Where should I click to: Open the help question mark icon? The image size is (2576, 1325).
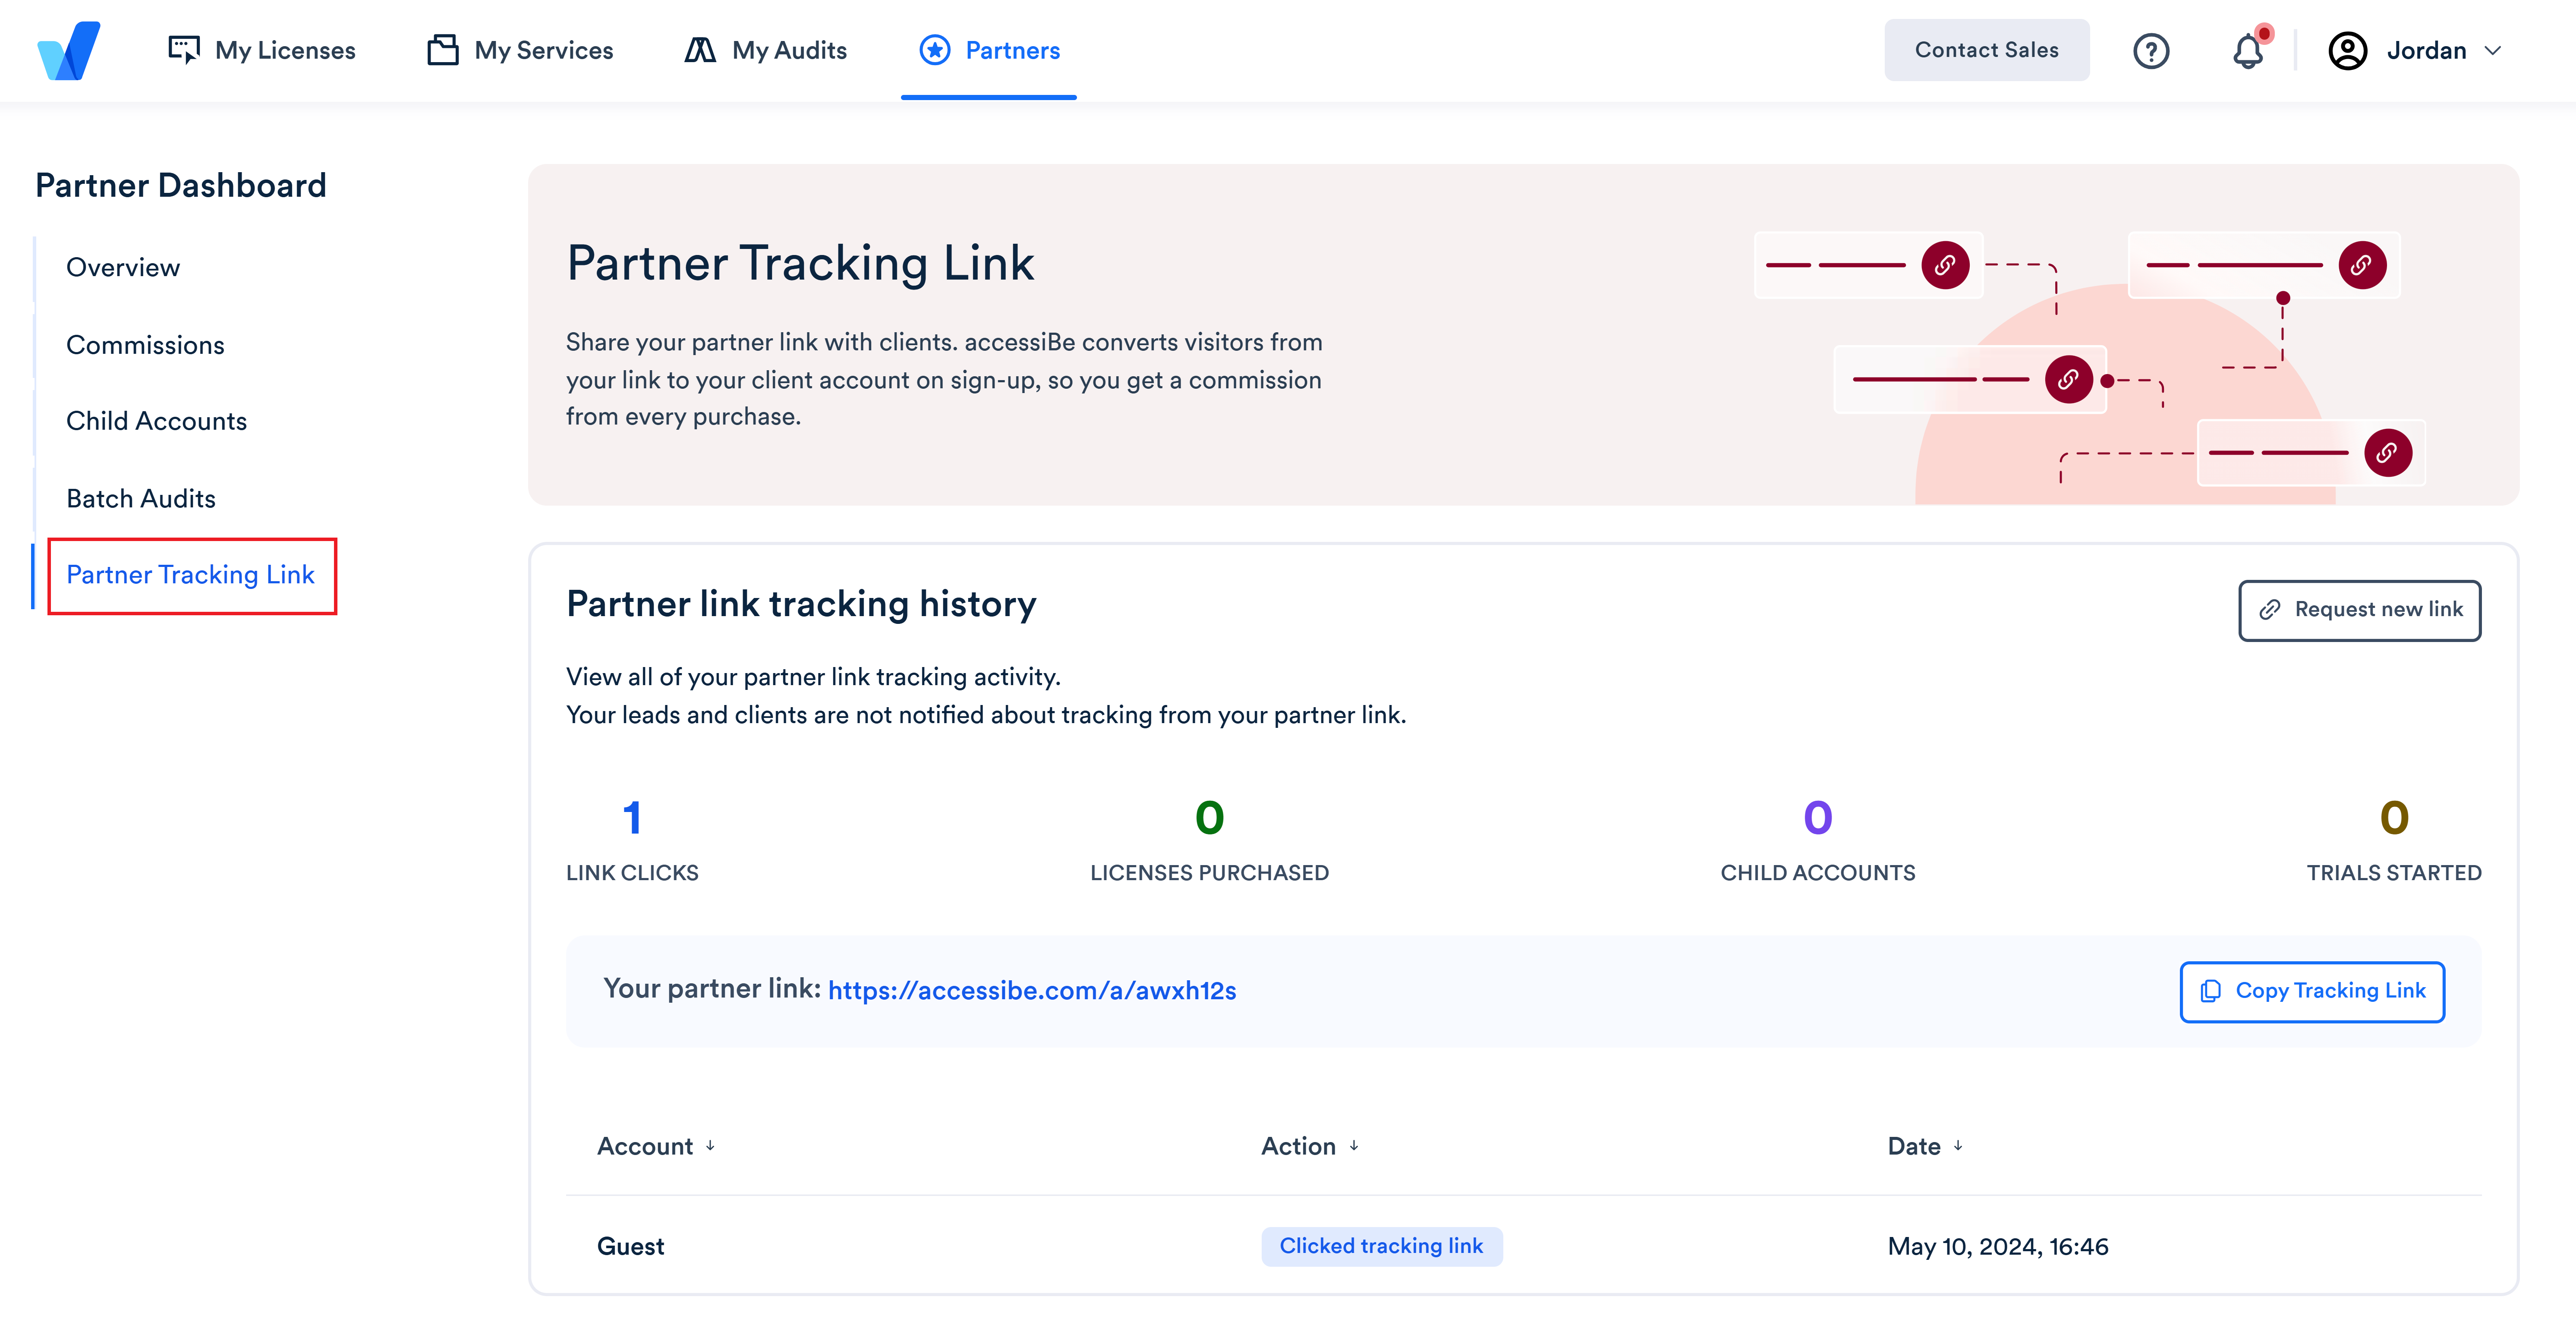pyautogui.click(x=2152, y=50)
